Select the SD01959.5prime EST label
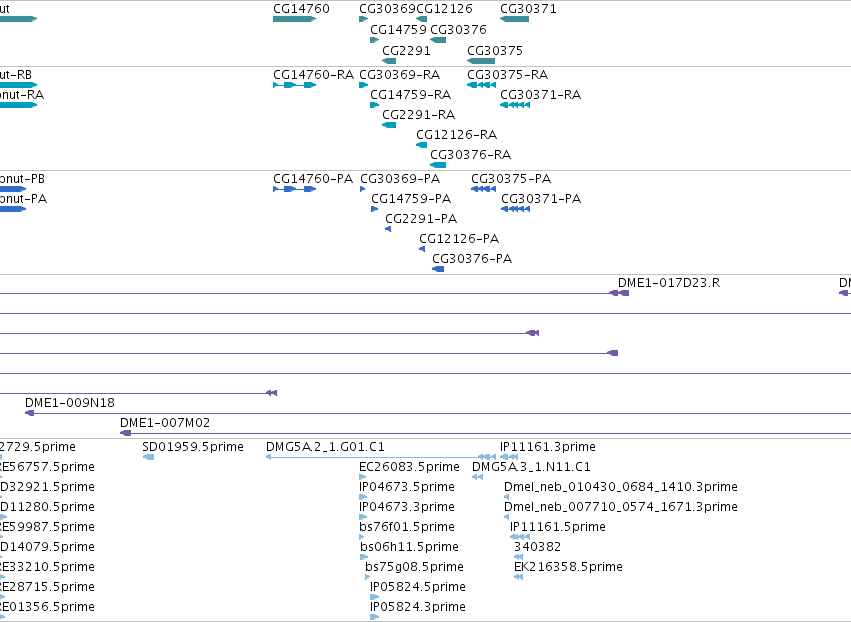 193,447
